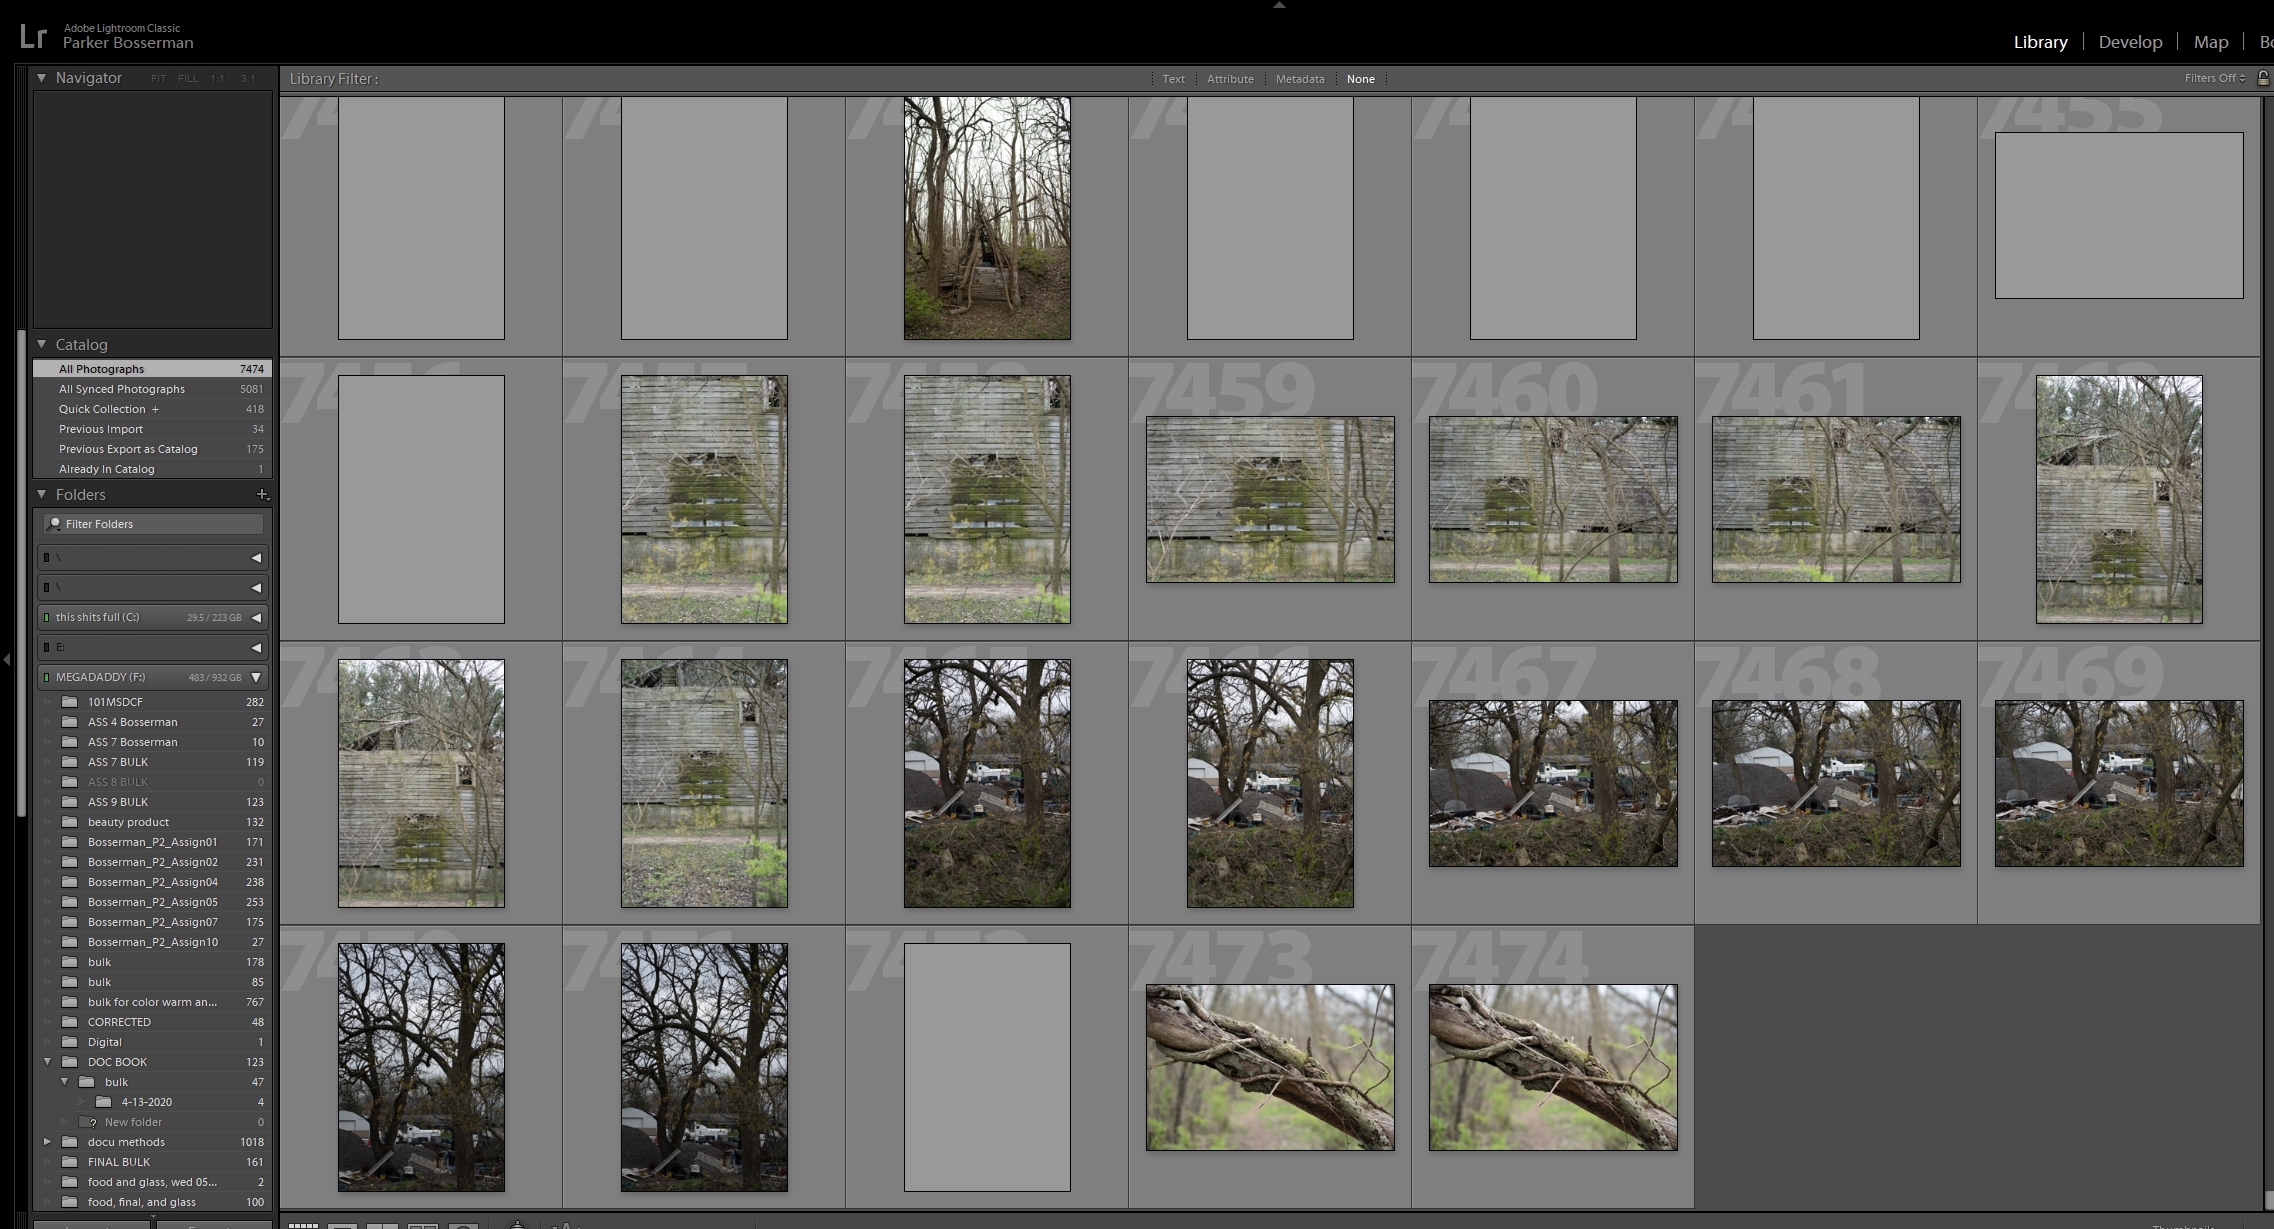Expand the docu methods folder

48,1142
